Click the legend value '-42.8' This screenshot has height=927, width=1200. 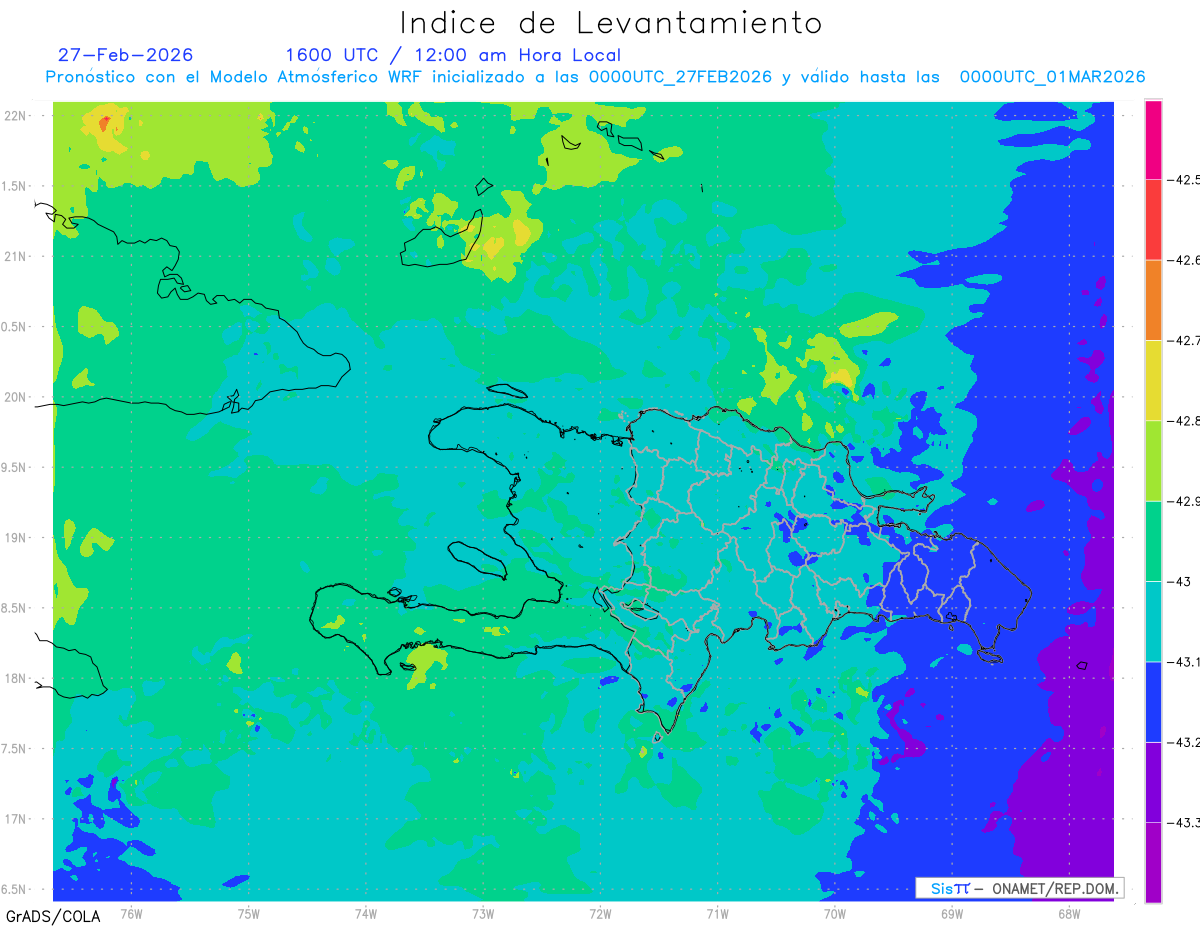pos(1183,421)
